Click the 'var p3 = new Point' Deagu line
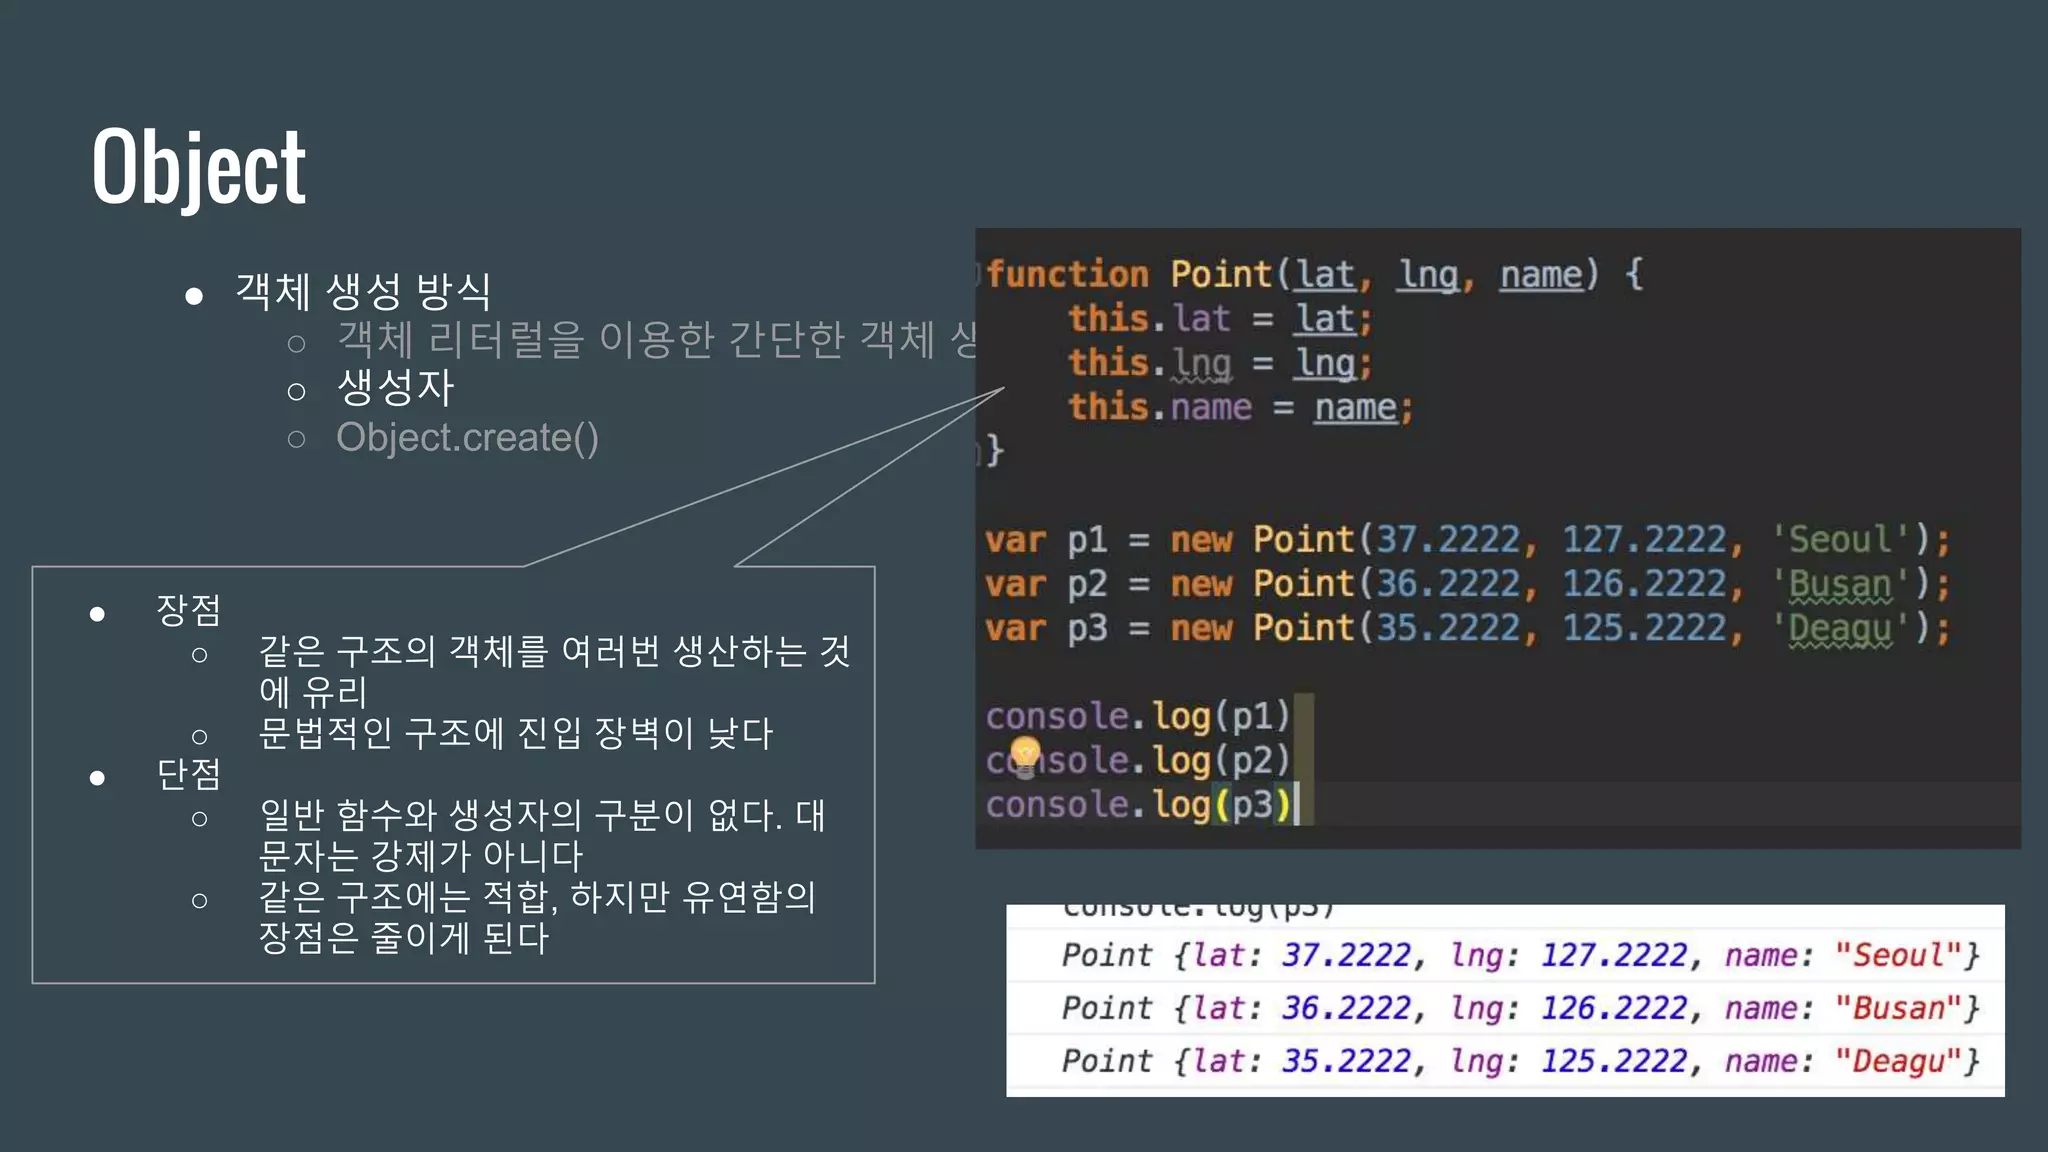 click(1467, 628)
